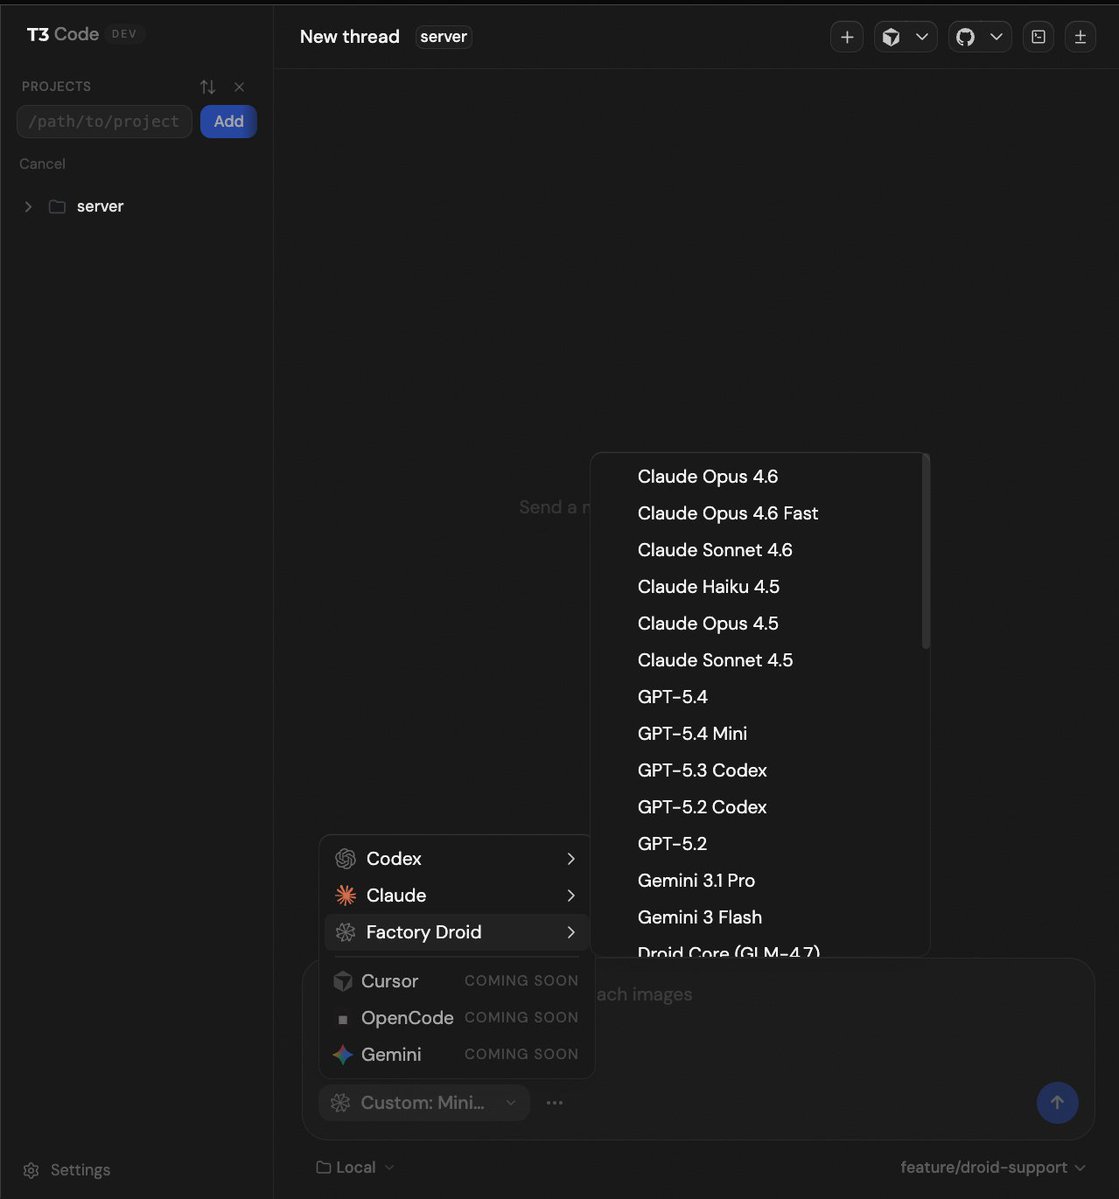Click the Gemini coming soon entry
This screenshot has height=1199, width=1119.
click(456, 1054)
